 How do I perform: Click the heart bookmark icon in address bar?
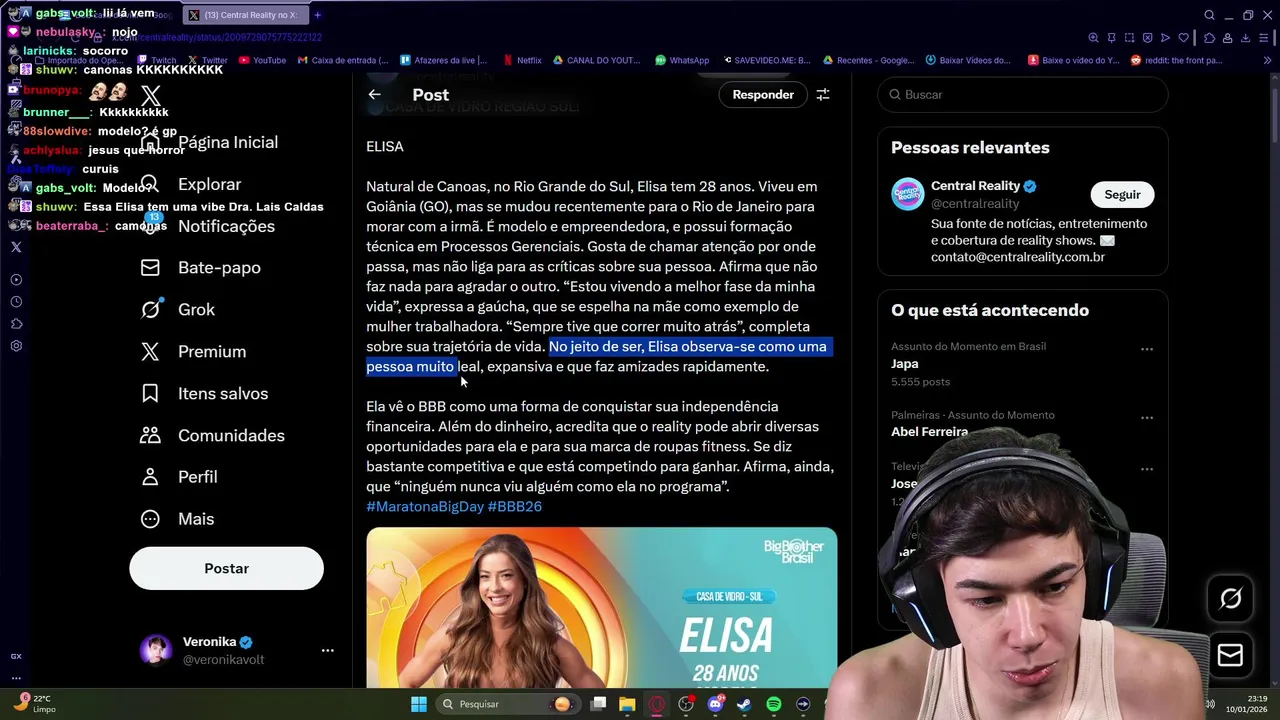coord(1184,38)
